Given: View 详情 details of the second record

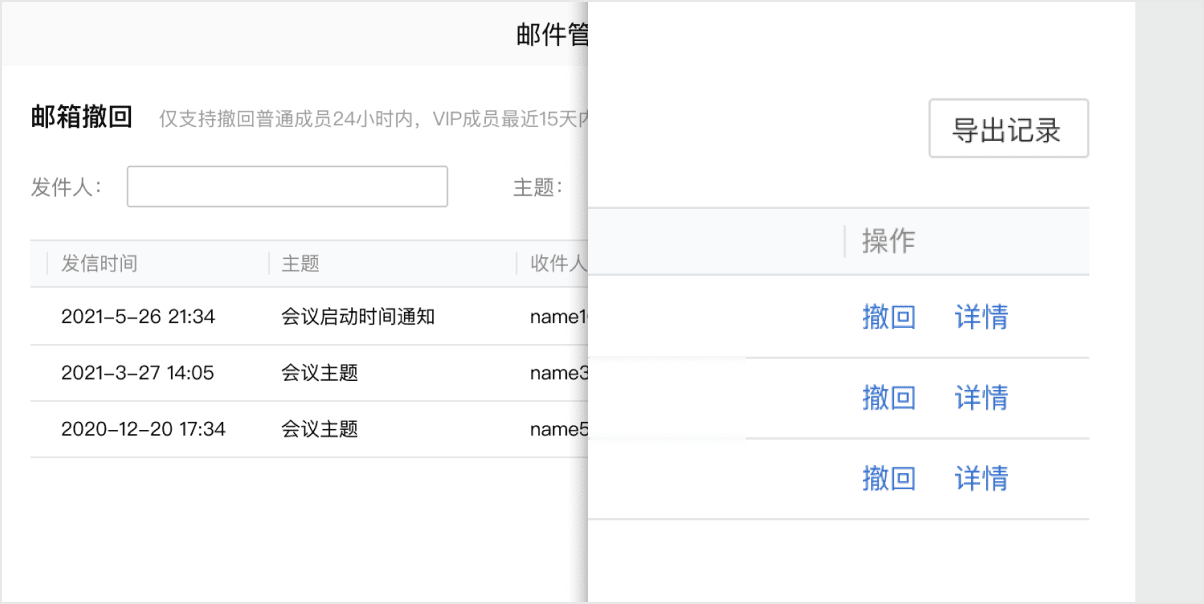Looking at the screenshot, I should click(980, 398).
